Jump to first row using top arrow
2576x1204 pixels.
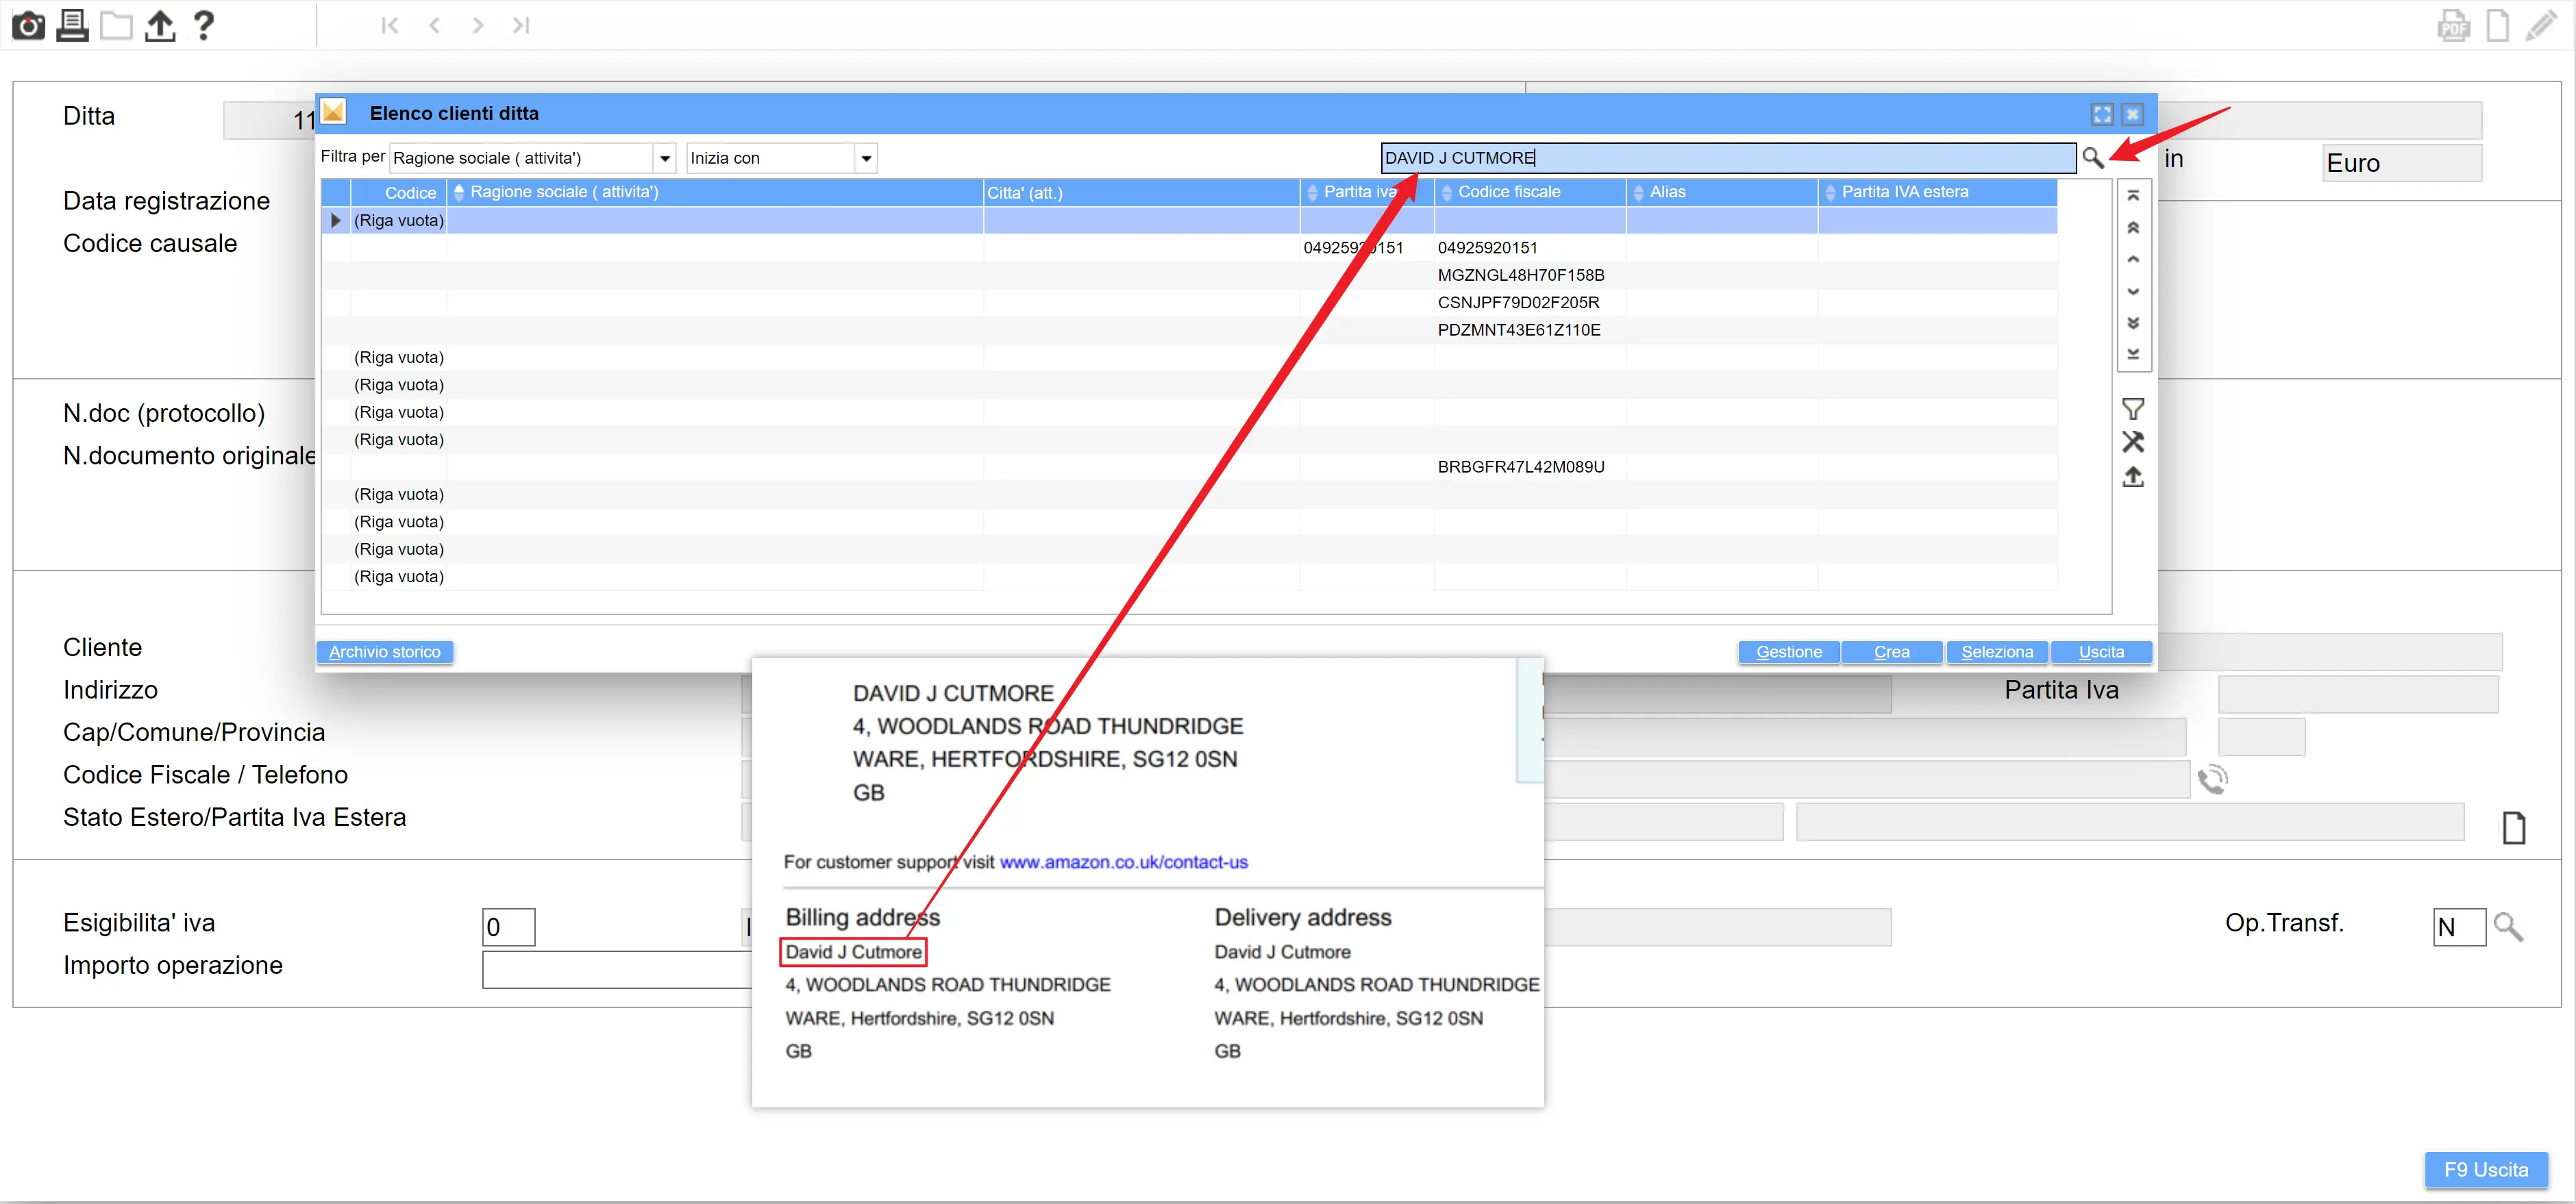click(2132, 196)
